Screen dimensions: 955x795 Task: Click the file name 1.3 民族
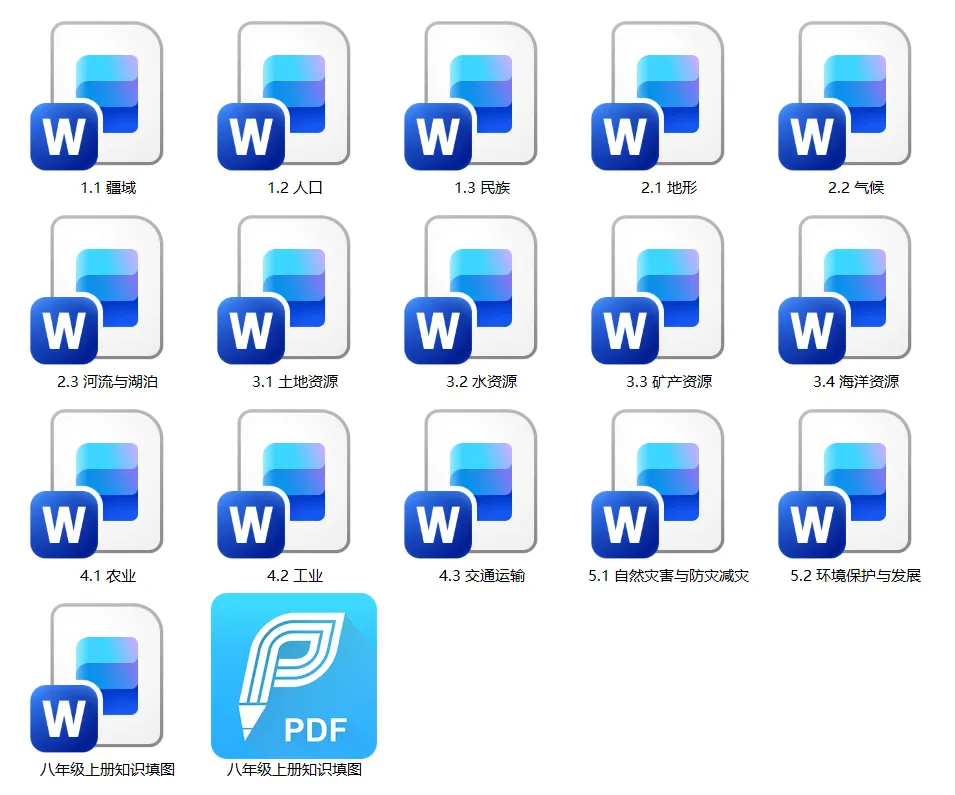(x=482, y=188)
